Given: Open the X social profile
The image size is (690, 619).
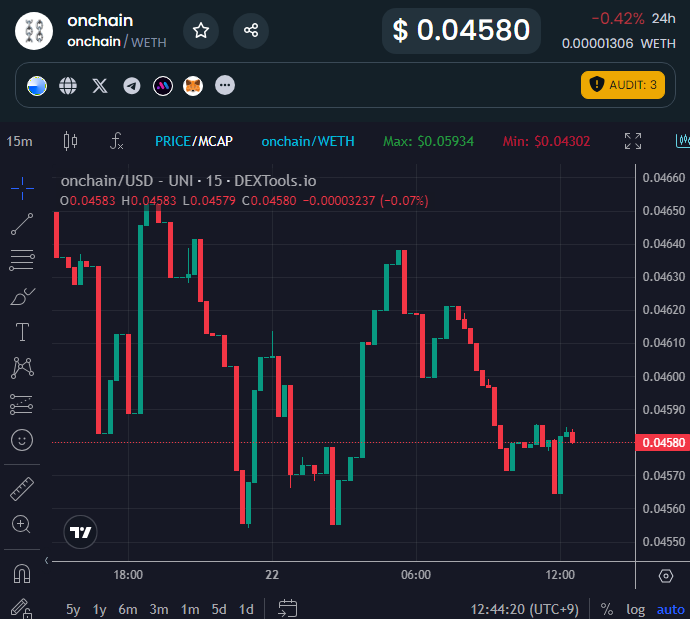Looking at the screenshot, I should tap(100, 86).
